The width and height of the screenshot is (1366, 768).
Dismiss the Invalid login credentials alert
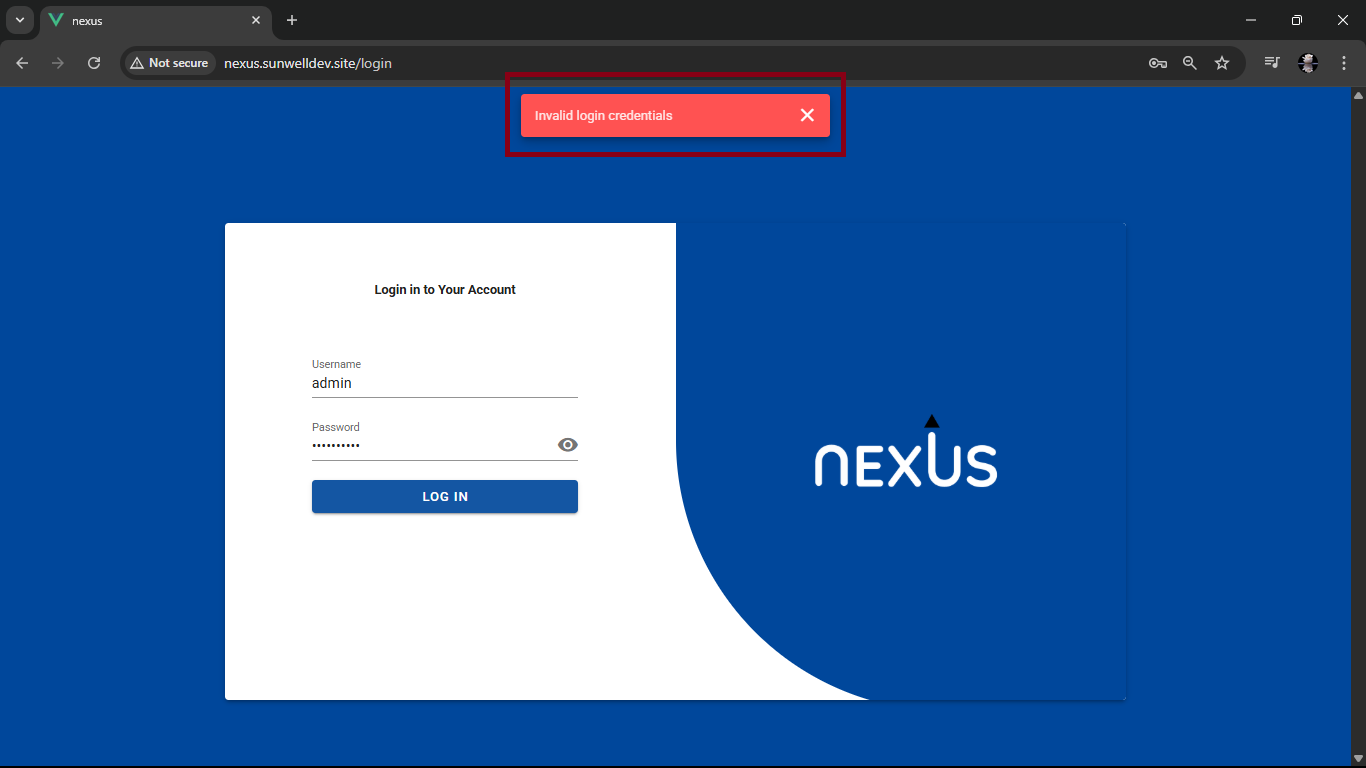click(807, 115)
